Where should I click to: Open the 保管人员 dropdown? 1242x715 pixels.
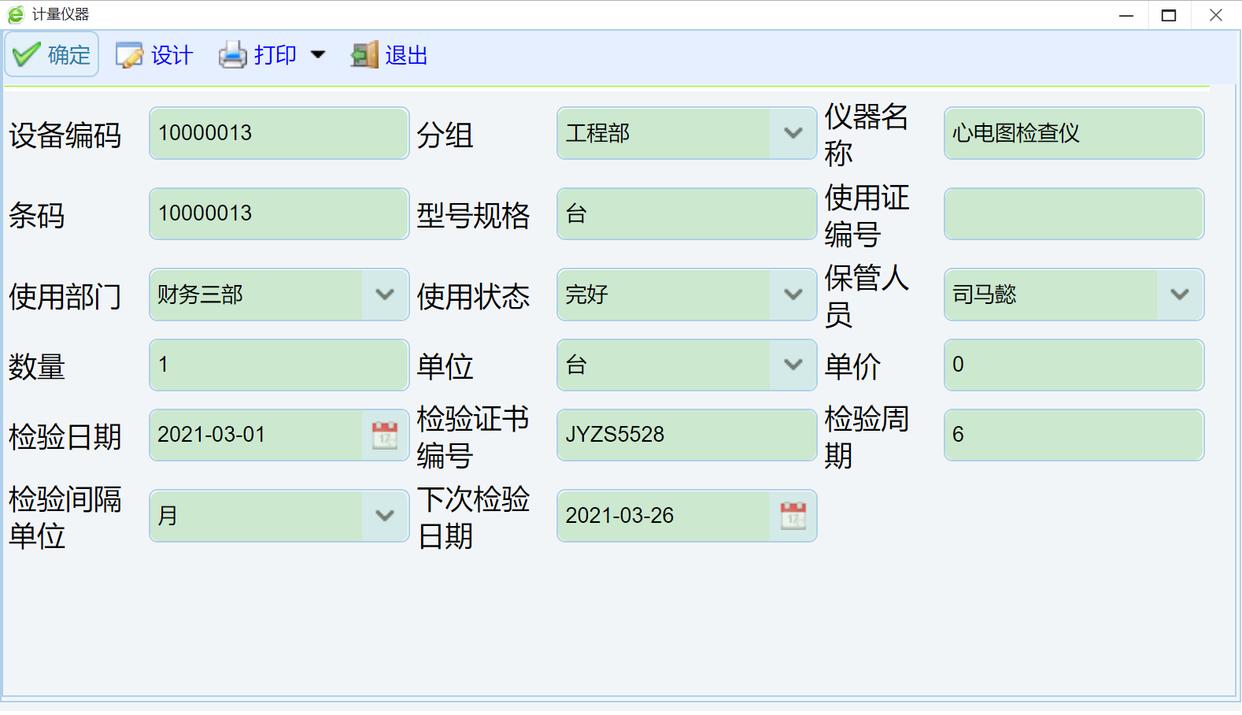(x=1180, y=295)
